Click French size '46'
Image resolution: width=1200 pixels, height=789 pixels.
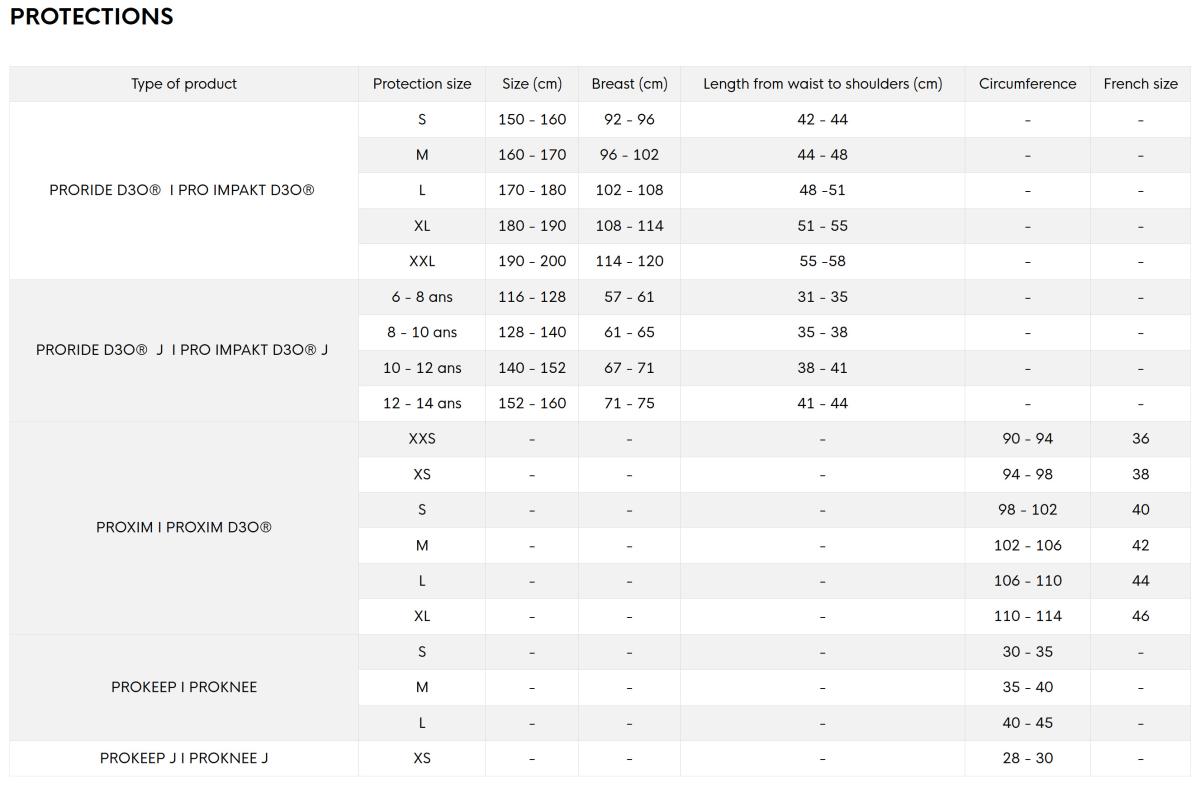(1140, 616)
